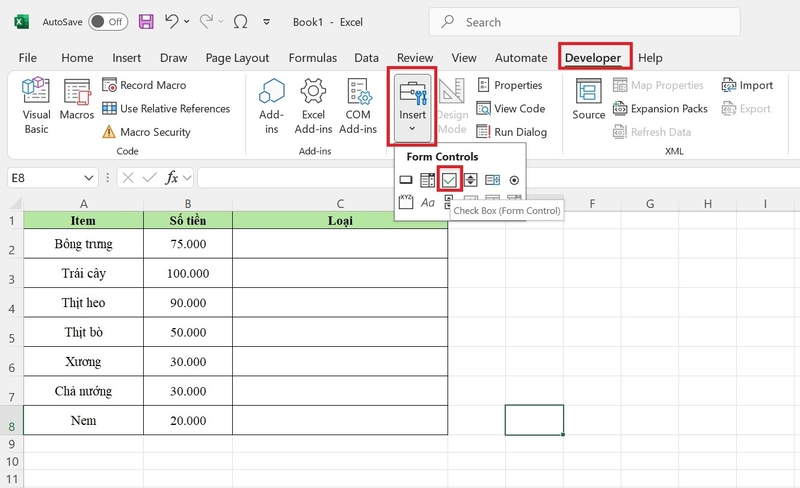The height and width of the screenshot is (488, 800).
Task: Click Map Properties
Action: [x=658, y=85]
